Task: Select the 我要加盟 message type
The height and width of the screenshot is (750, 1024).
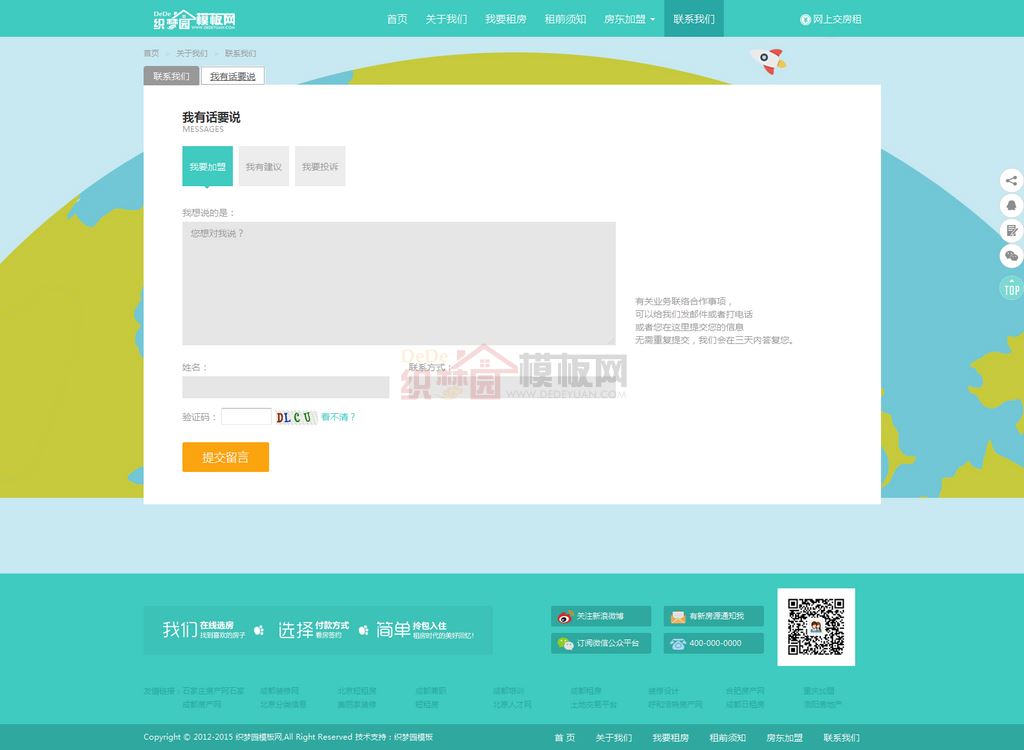Action: point(207,167)
